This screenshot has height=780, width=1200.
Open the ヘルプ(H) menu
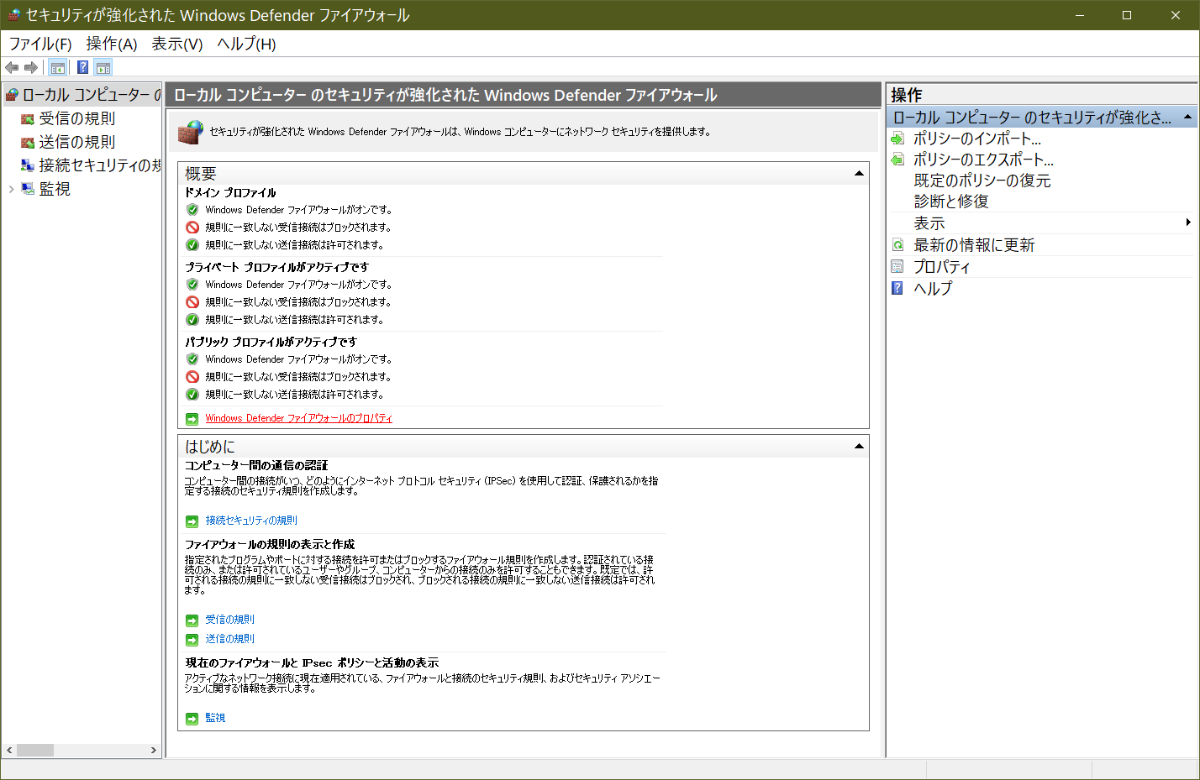click(x=246, y=44)
